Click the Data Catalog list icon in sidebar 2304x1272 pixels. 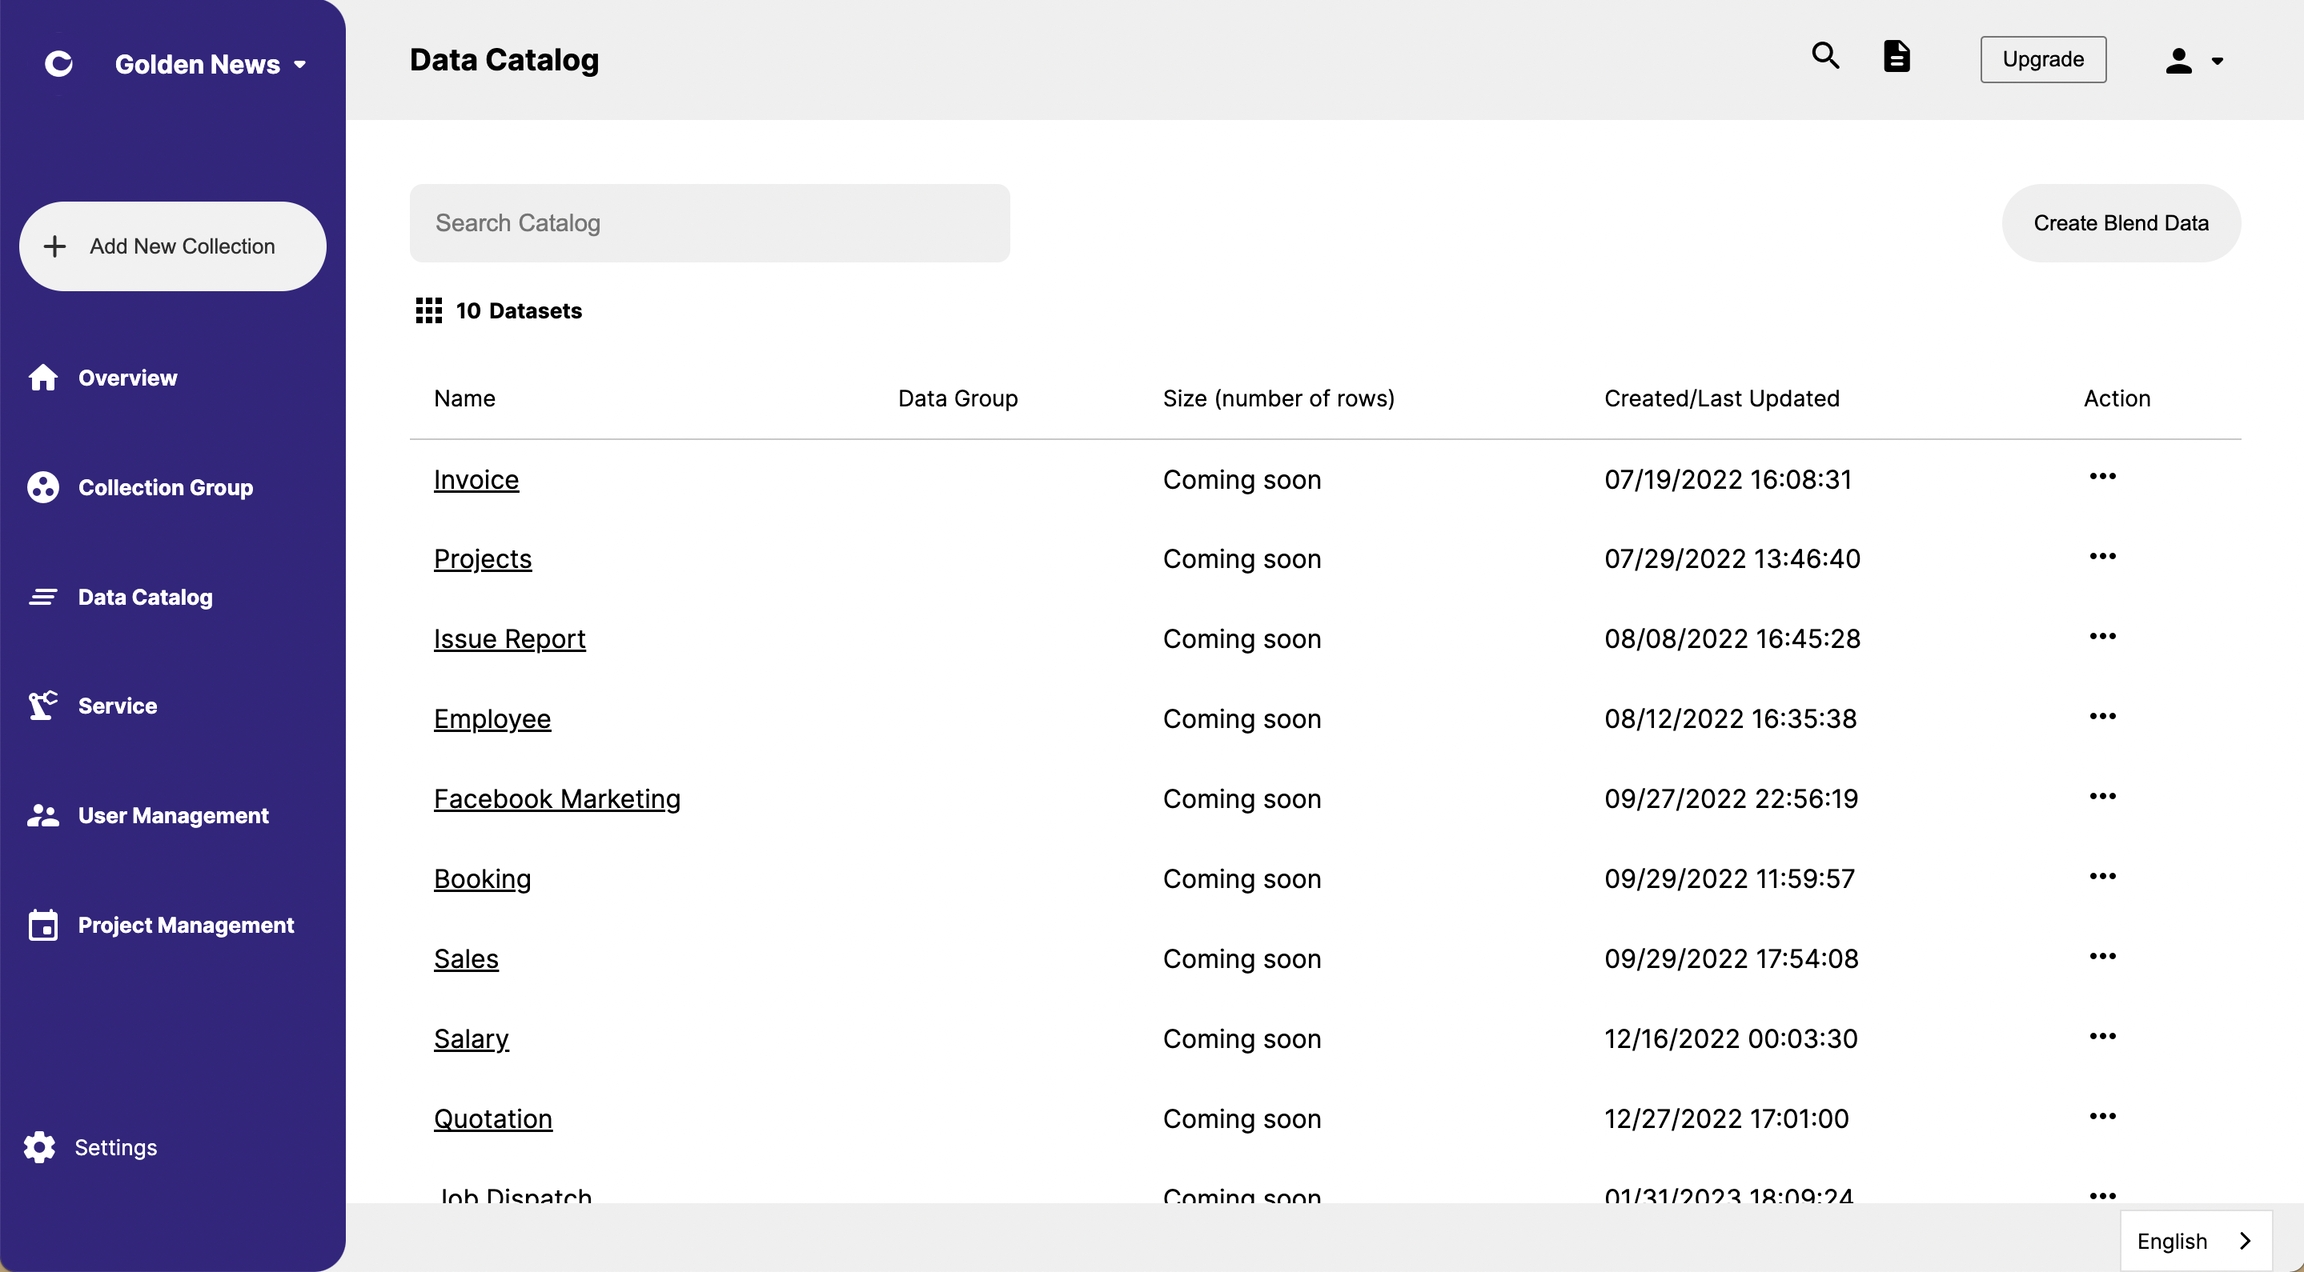tap(43, 597)
